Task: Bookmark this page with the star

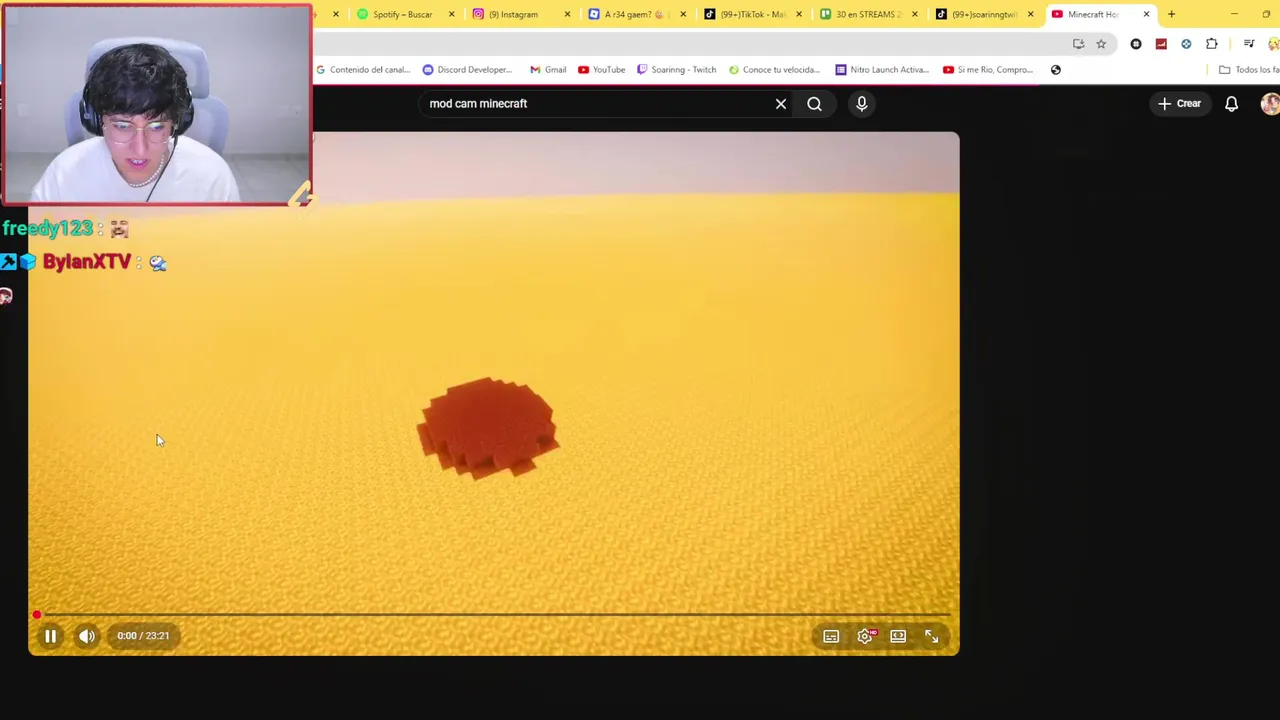Action: coord(1101,44)
